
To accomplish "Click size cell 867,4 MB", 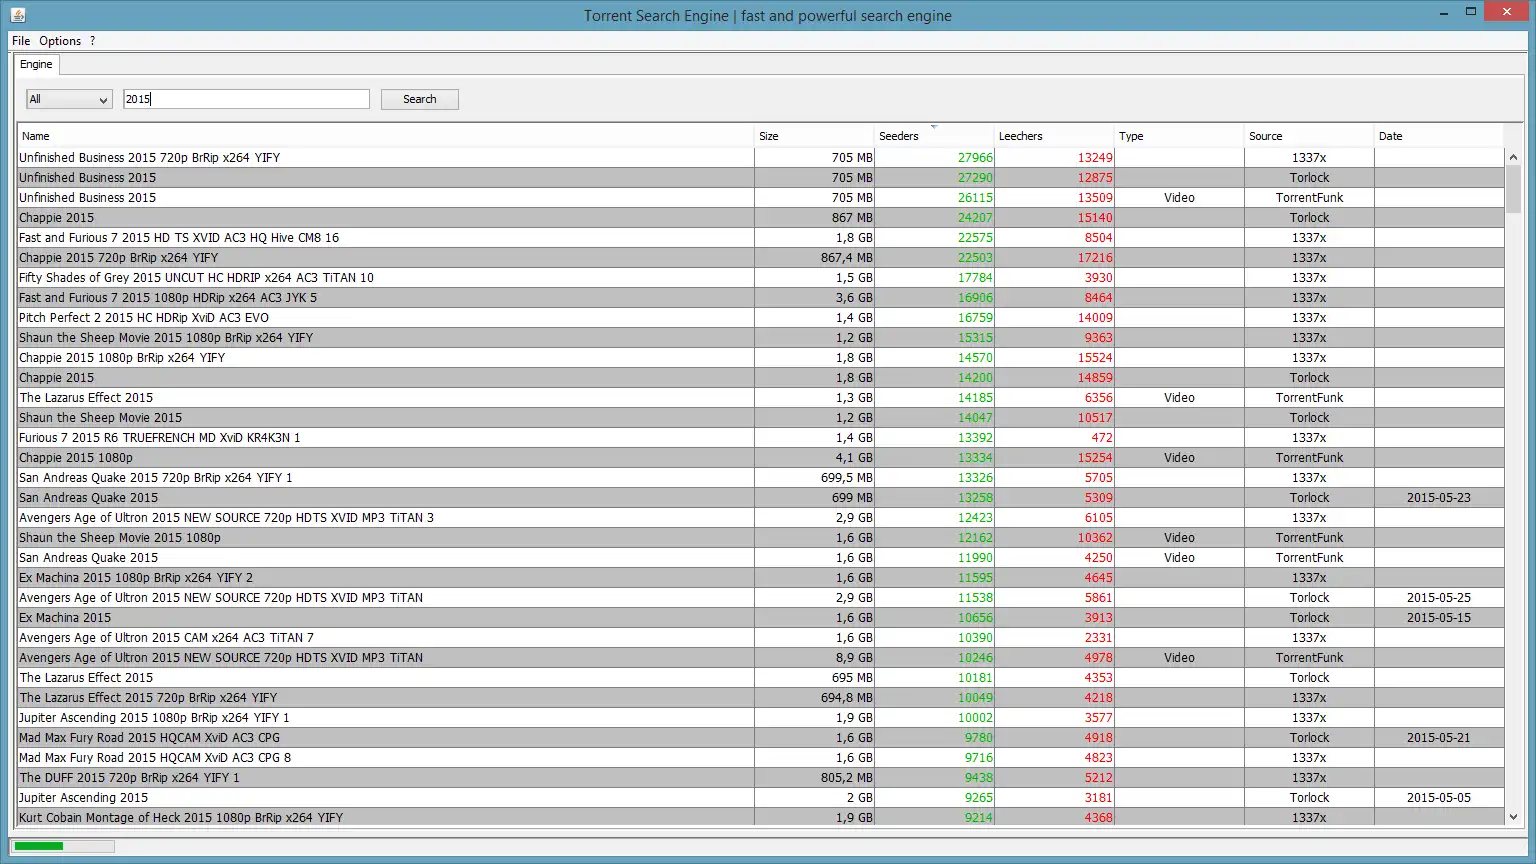I will point(847,257).
